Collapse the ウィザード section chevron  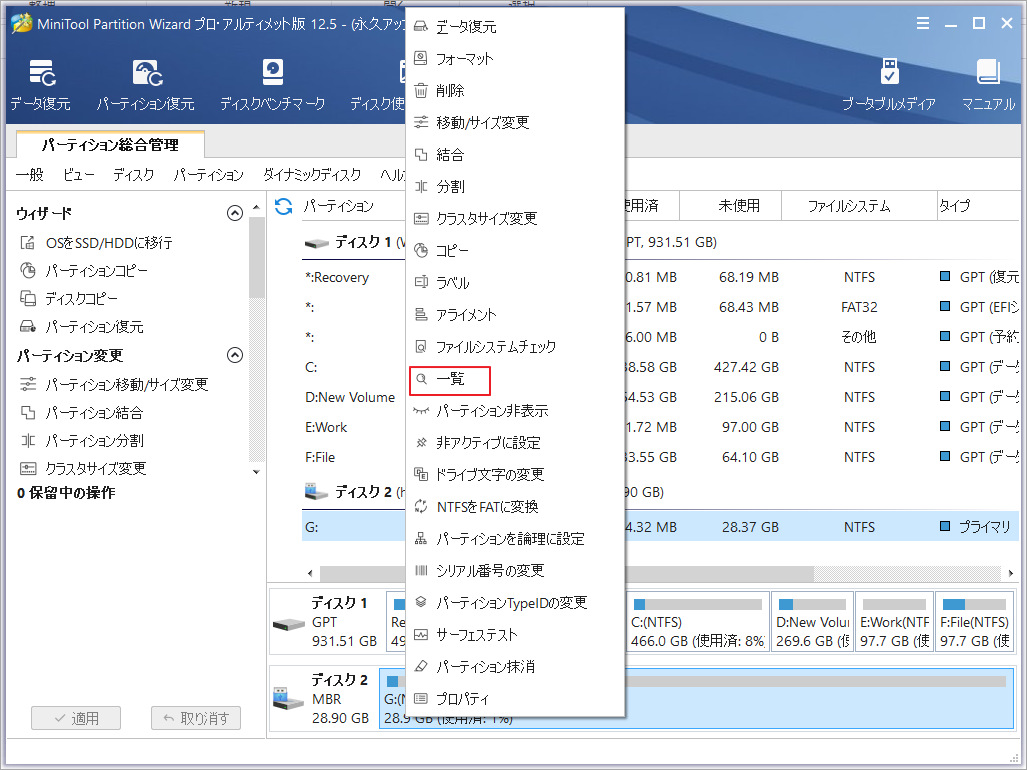[x=235, y=212]
